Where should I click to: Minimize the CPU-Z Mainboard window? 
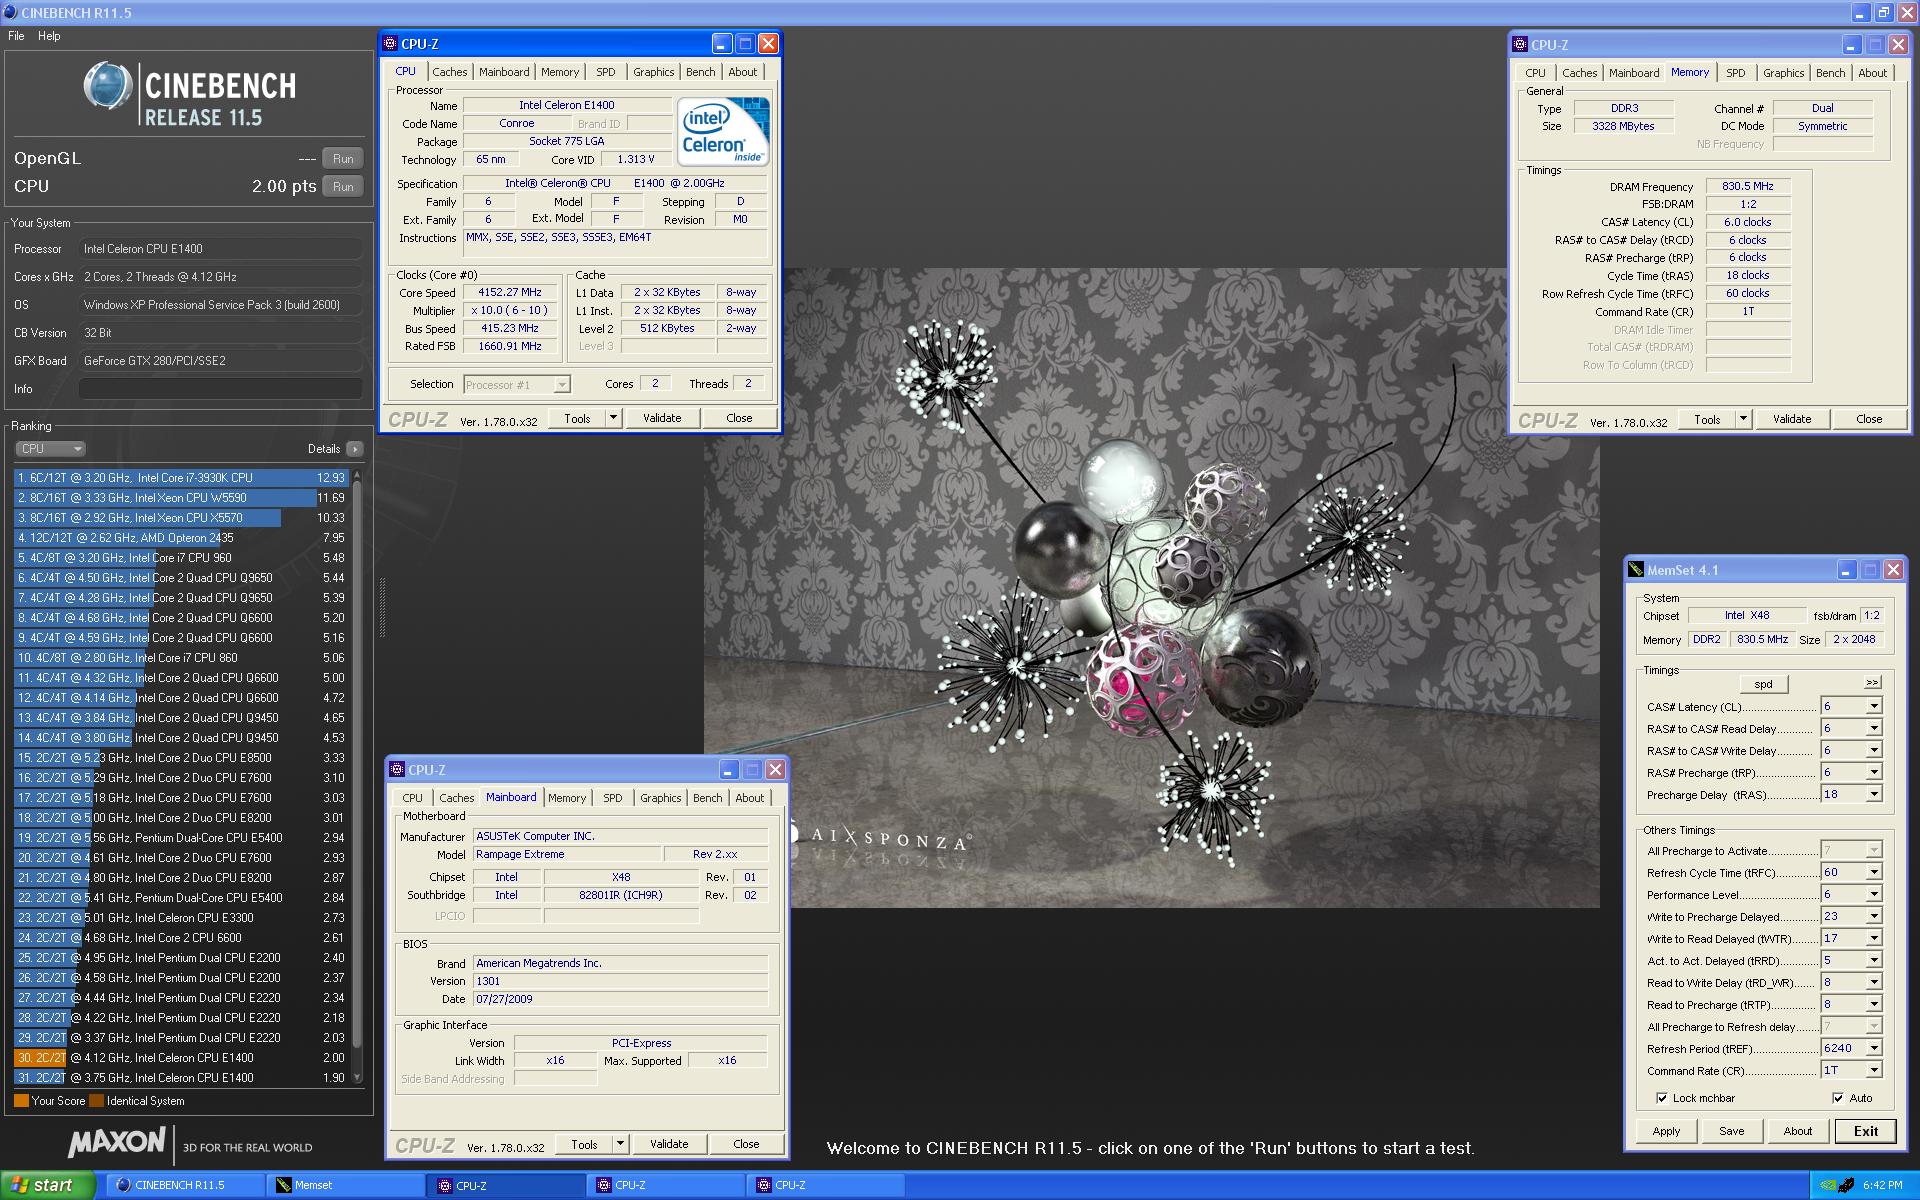pyautogui.click(x=729, y=770)
